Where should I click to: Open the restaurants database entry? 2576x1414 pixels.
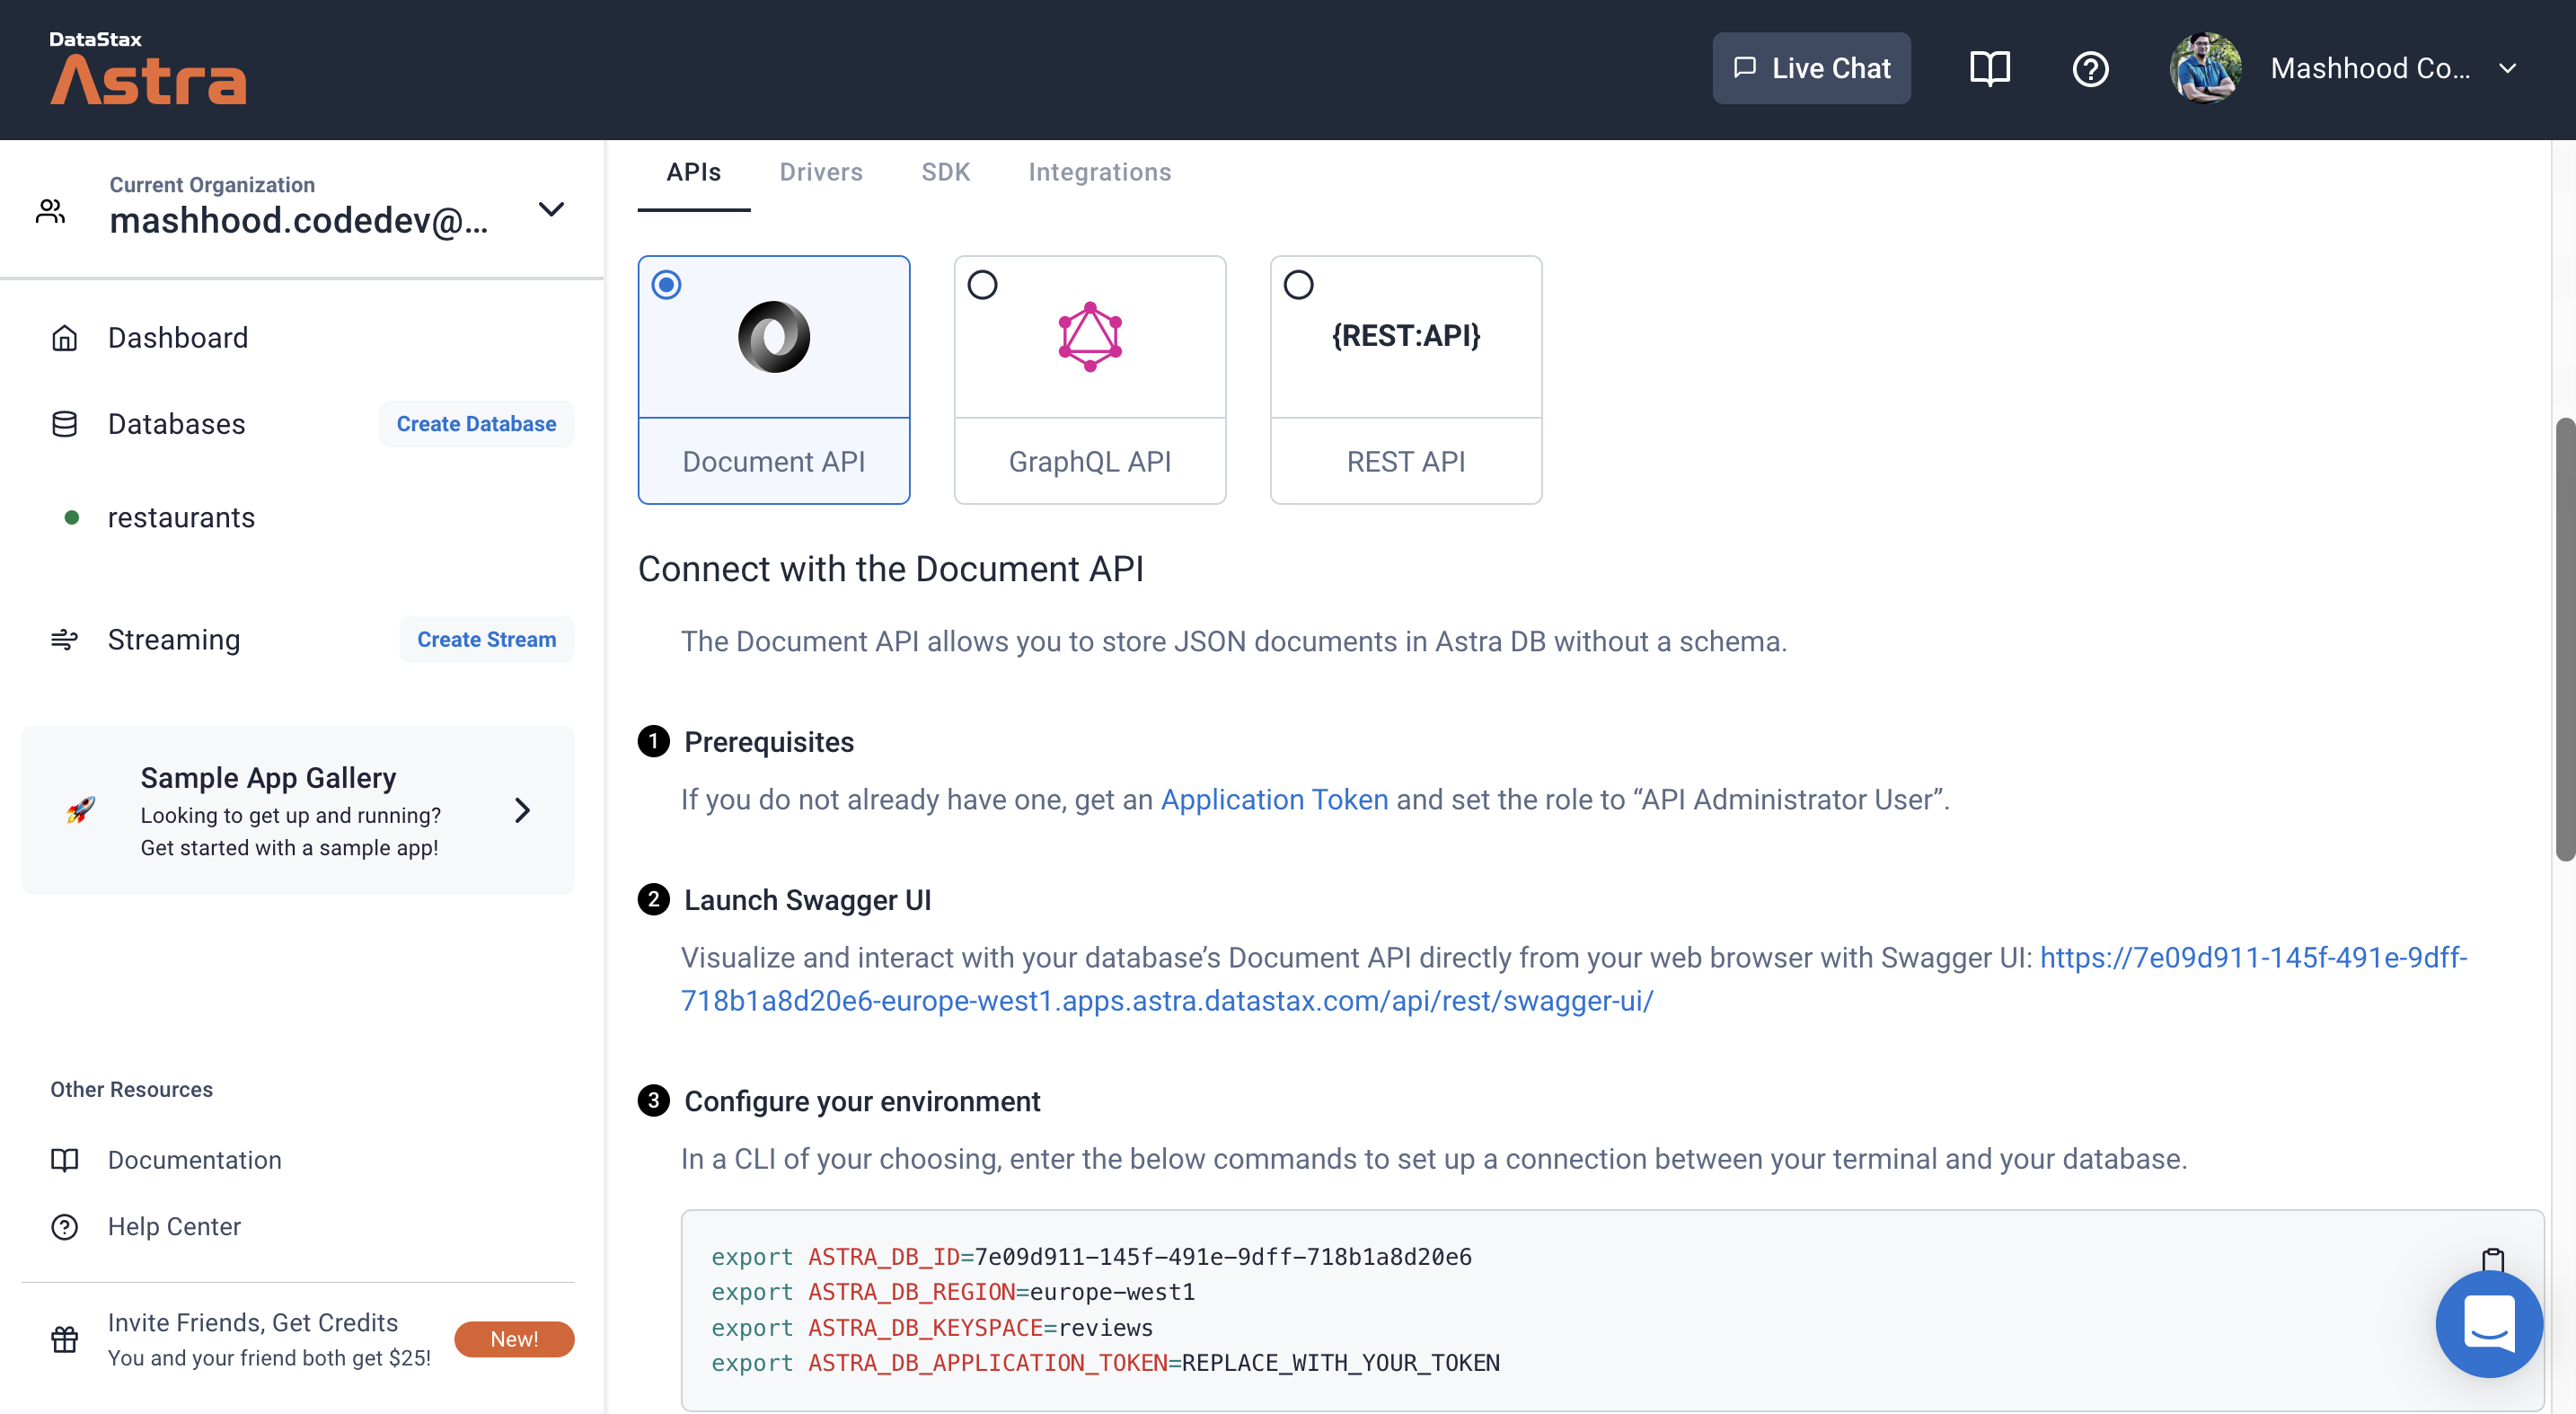click(x=181, y=517)
